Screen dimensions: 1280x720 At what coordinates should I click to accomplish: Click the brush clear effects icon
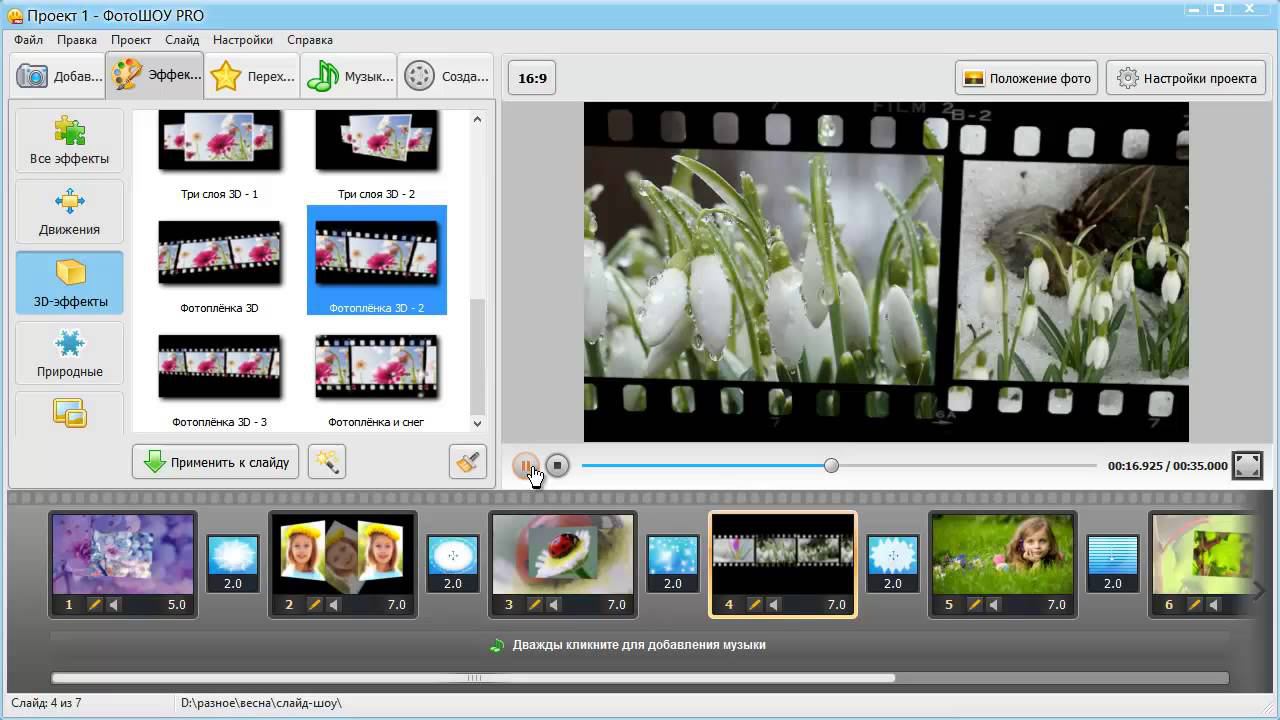click(x=468, y=462)
